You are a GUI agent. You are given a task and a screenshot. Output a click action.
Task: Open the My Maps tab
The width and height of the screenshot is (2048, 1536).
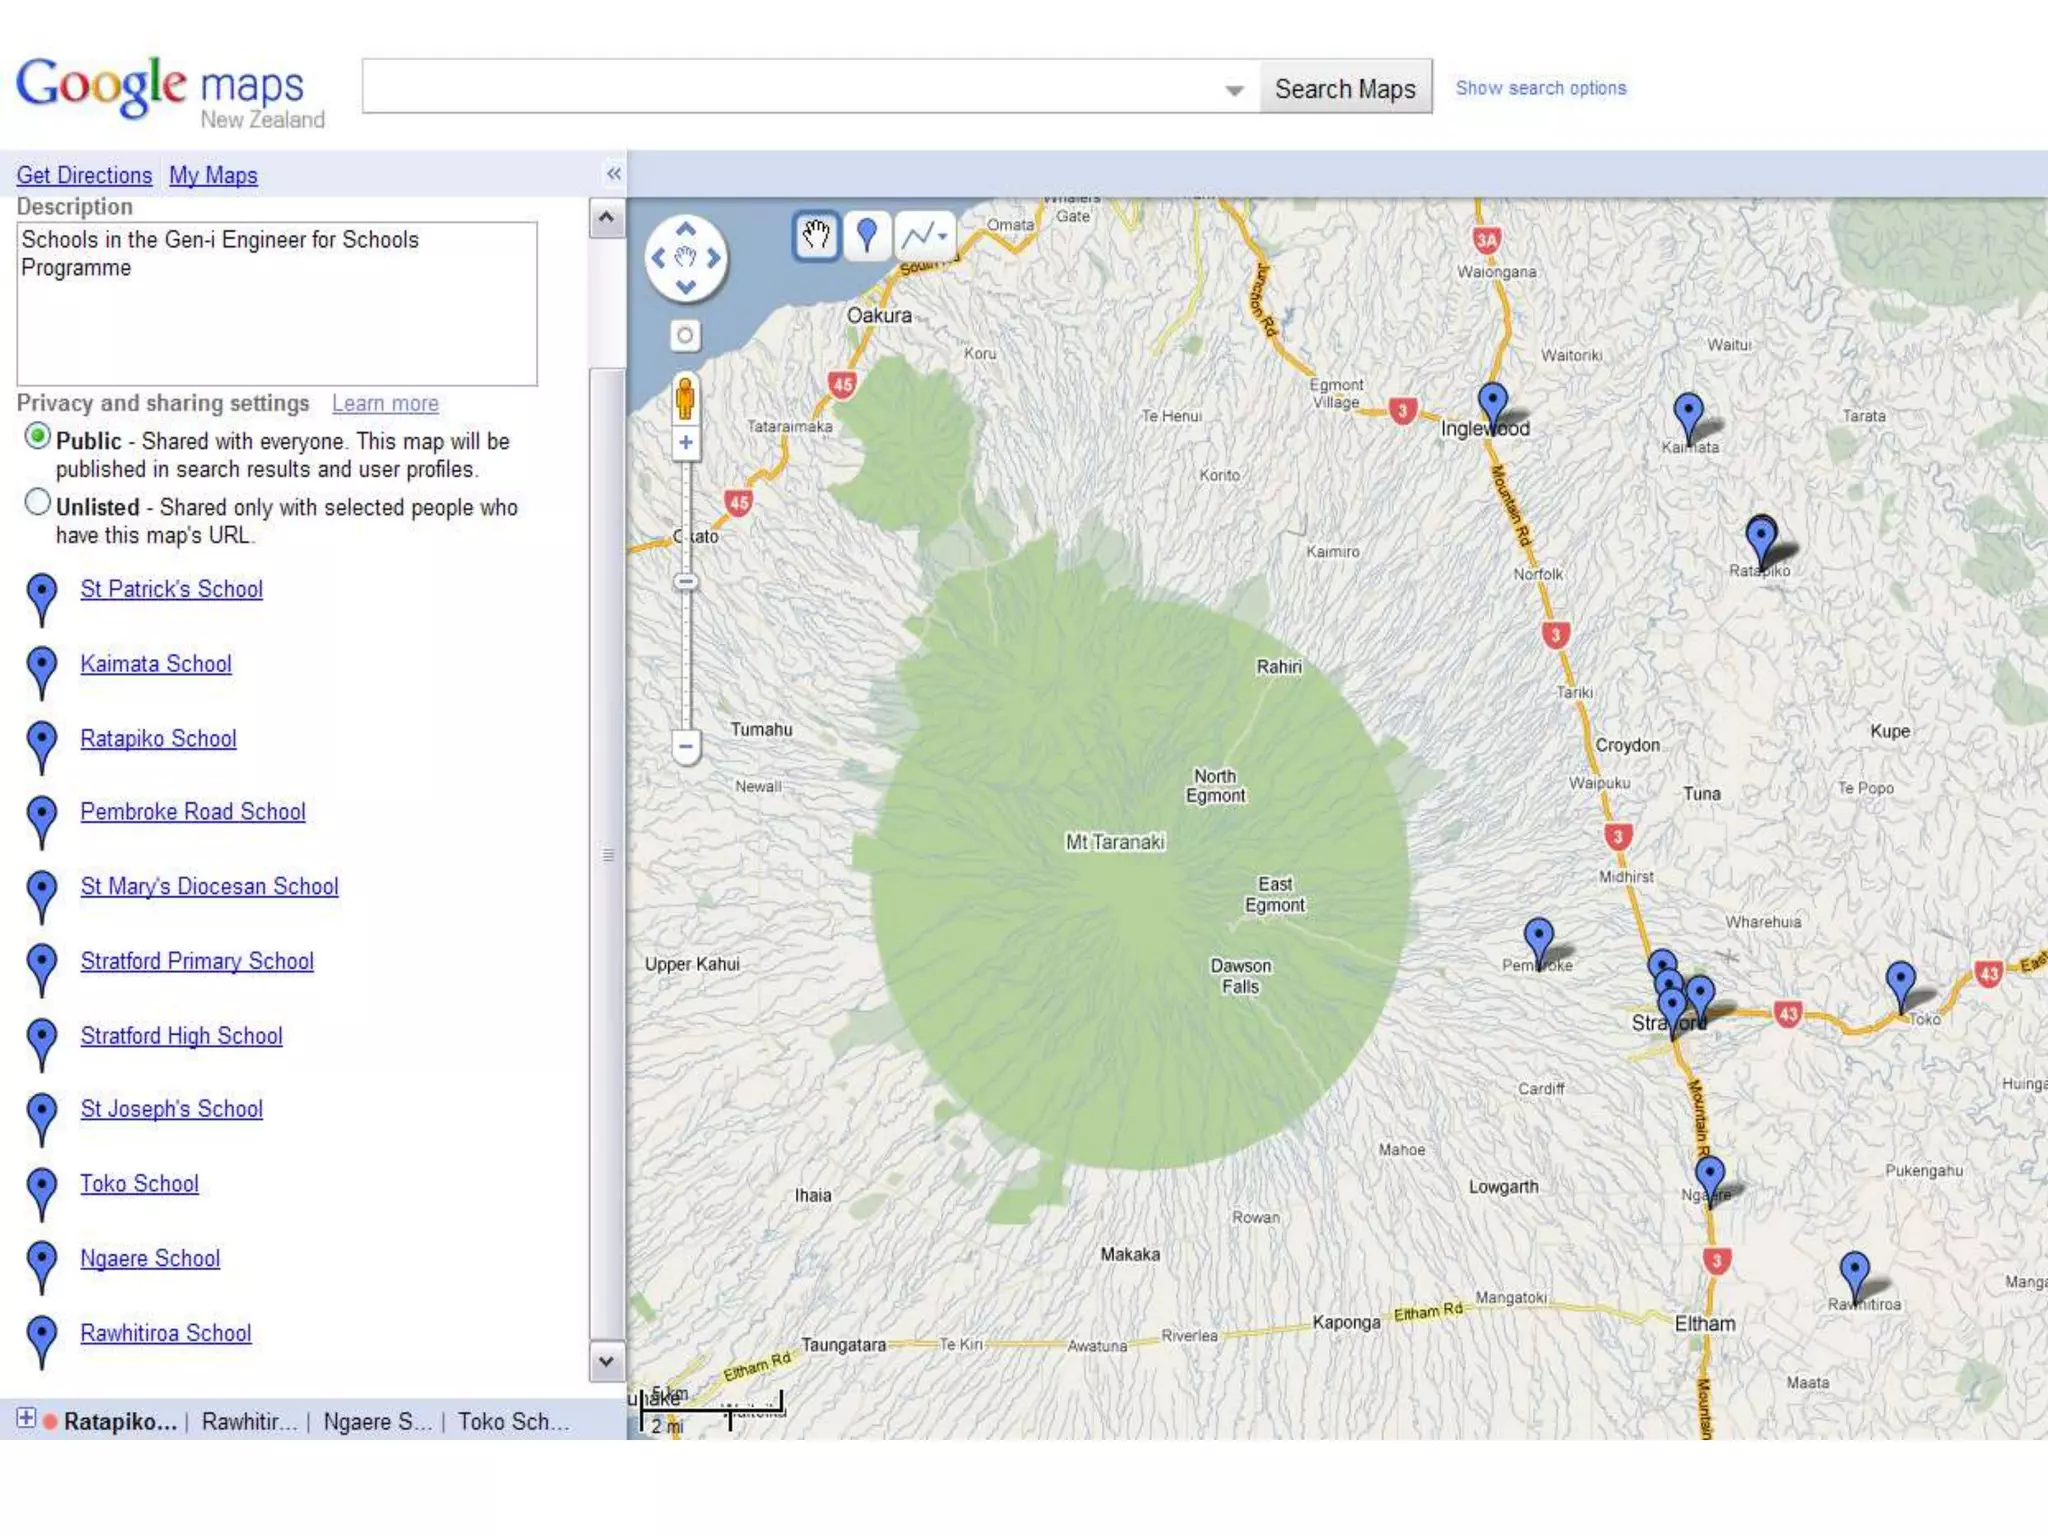(x=213, y=175)
